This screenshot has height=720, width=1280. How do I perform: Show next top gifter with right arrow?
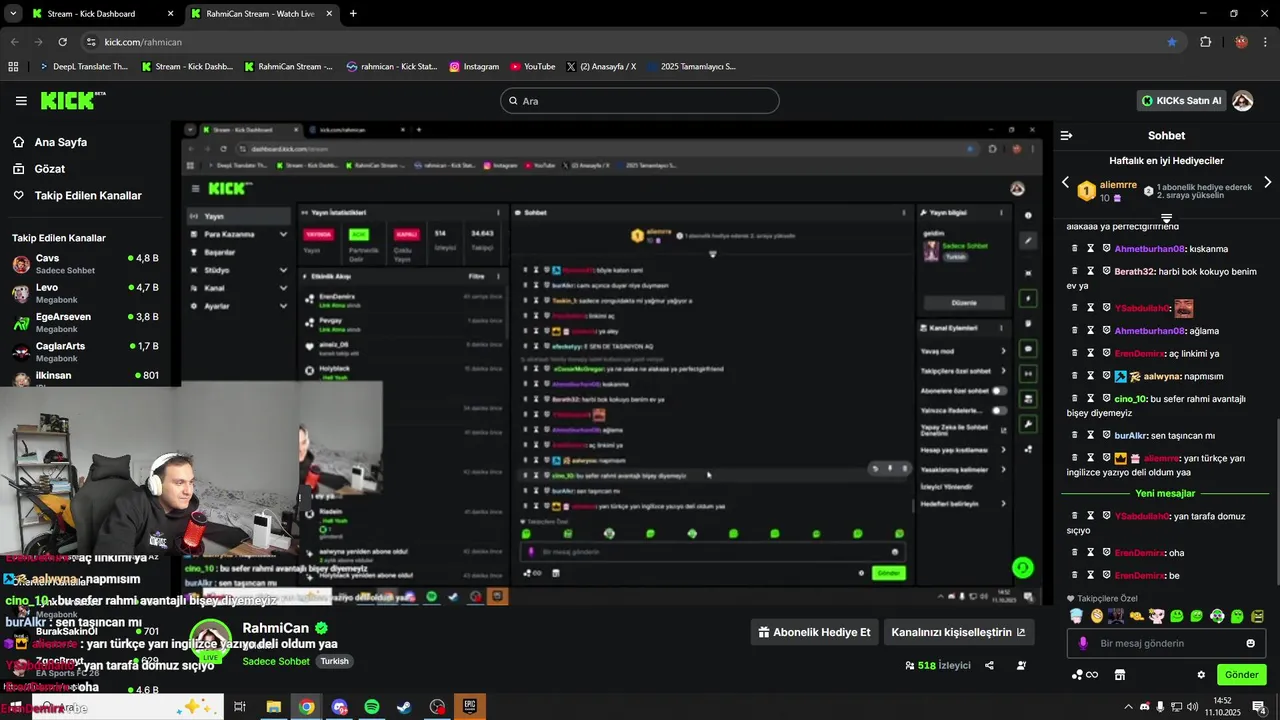[1267, 183]
